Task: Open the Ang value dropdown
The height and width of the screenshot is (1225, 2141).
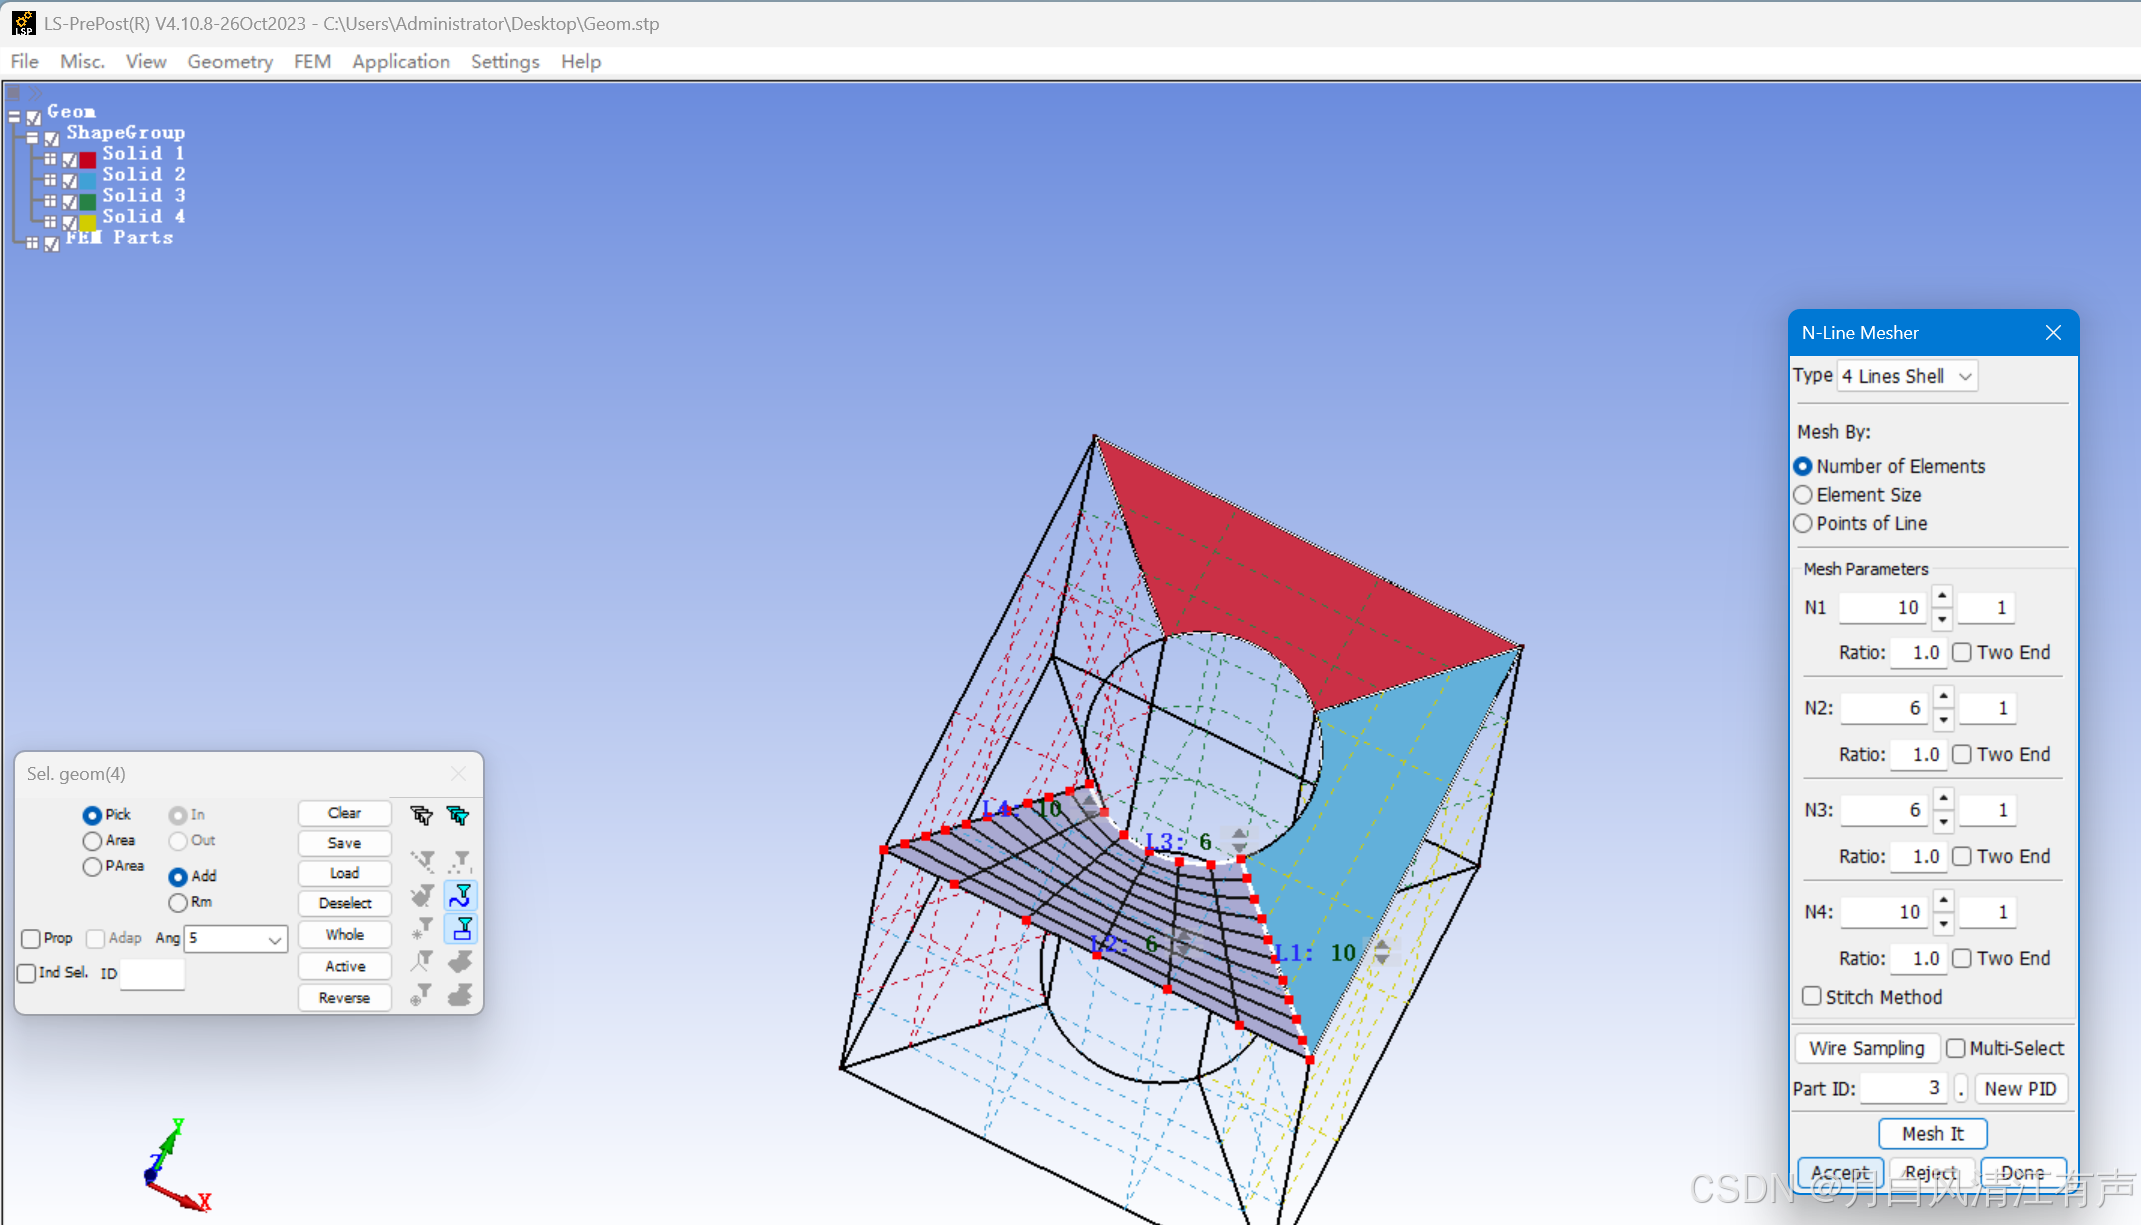Action: point(274,939)
